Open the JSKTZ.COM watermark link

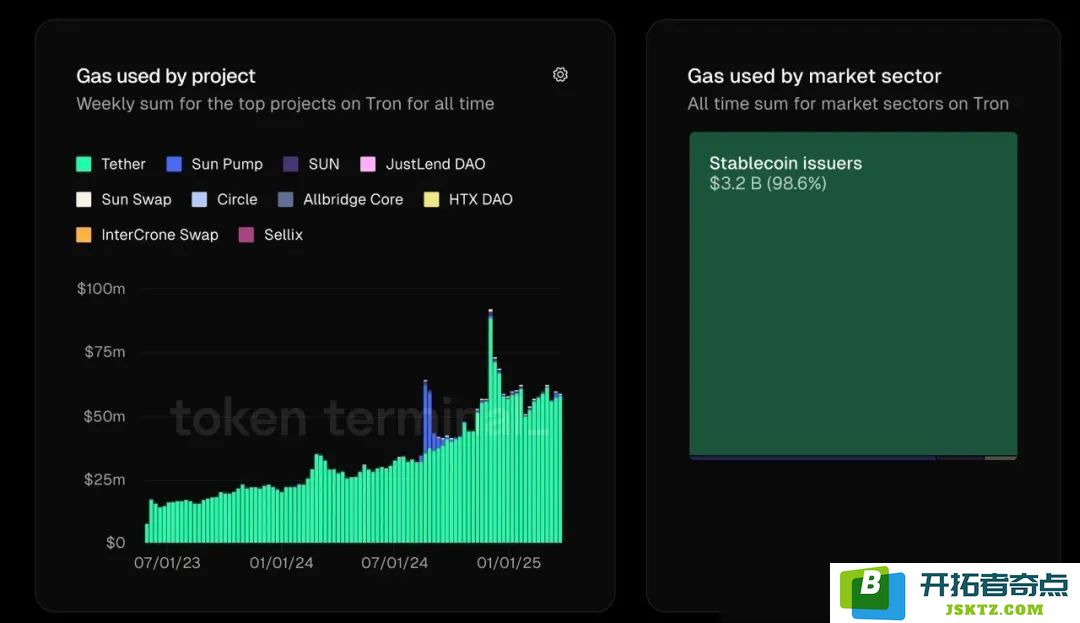click(994, 610)
